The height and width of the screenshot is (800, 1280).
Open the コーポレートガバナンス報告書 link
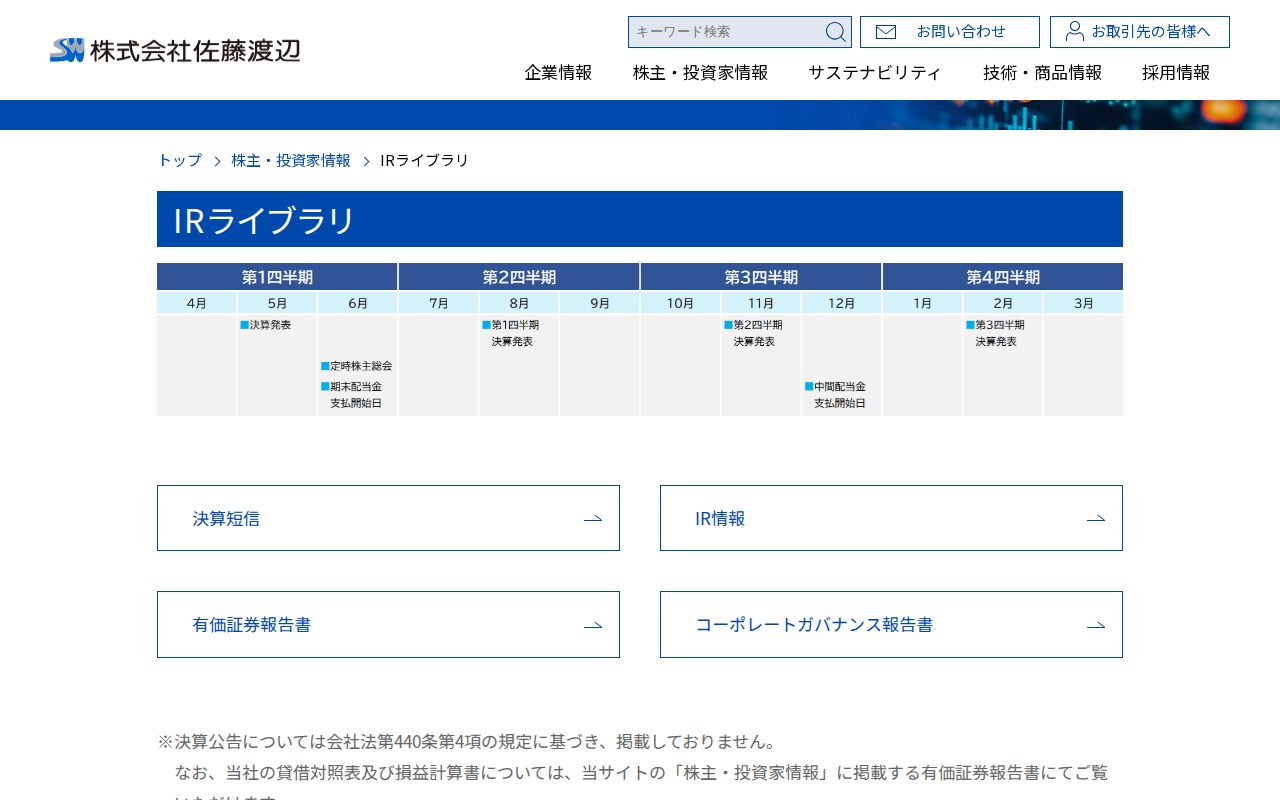pos(891,624)
